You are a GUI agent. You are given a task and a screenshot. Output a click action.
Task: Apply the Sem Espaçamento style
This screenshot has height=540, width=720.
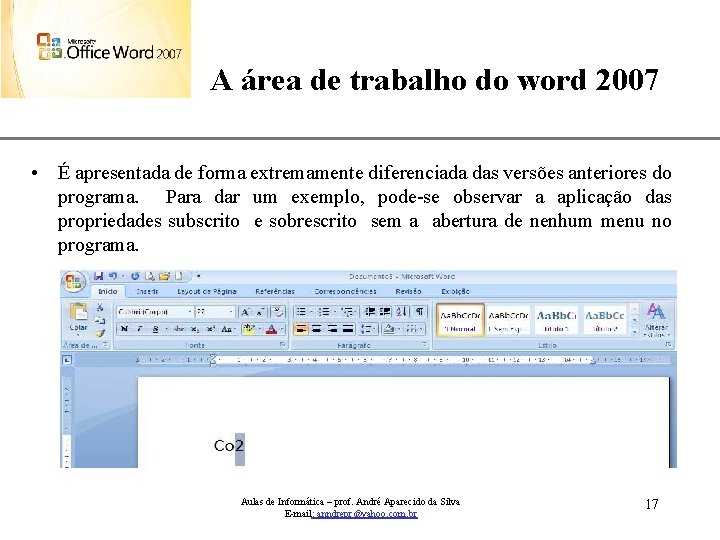pos(508,320)
